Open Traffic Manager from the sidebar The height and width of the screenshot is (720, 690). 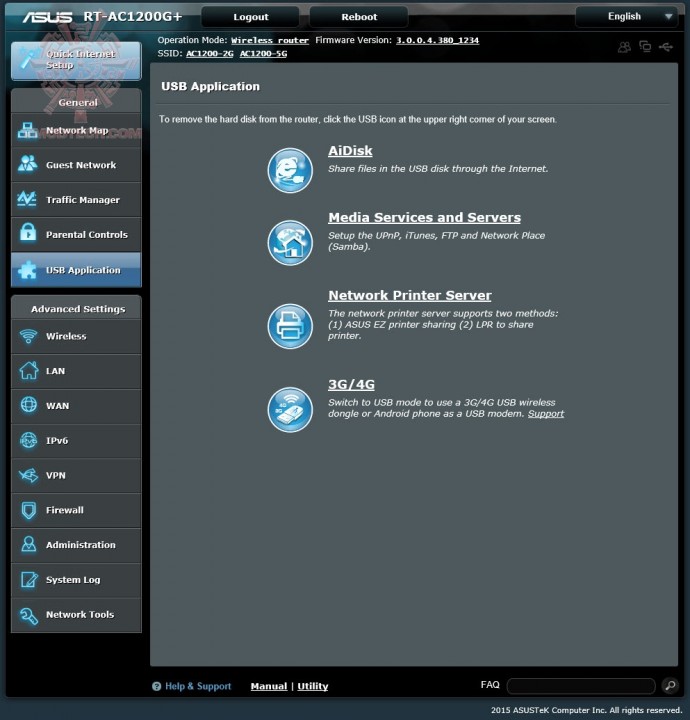tap(76, 200)
